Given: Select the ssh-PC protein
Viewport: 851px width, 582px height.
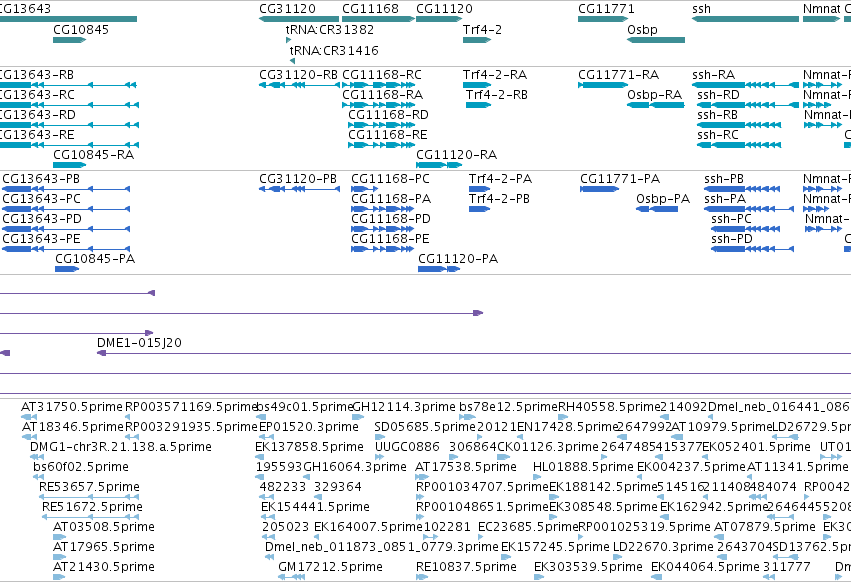Looking at the screenshot, I should (x=746, y=229).
